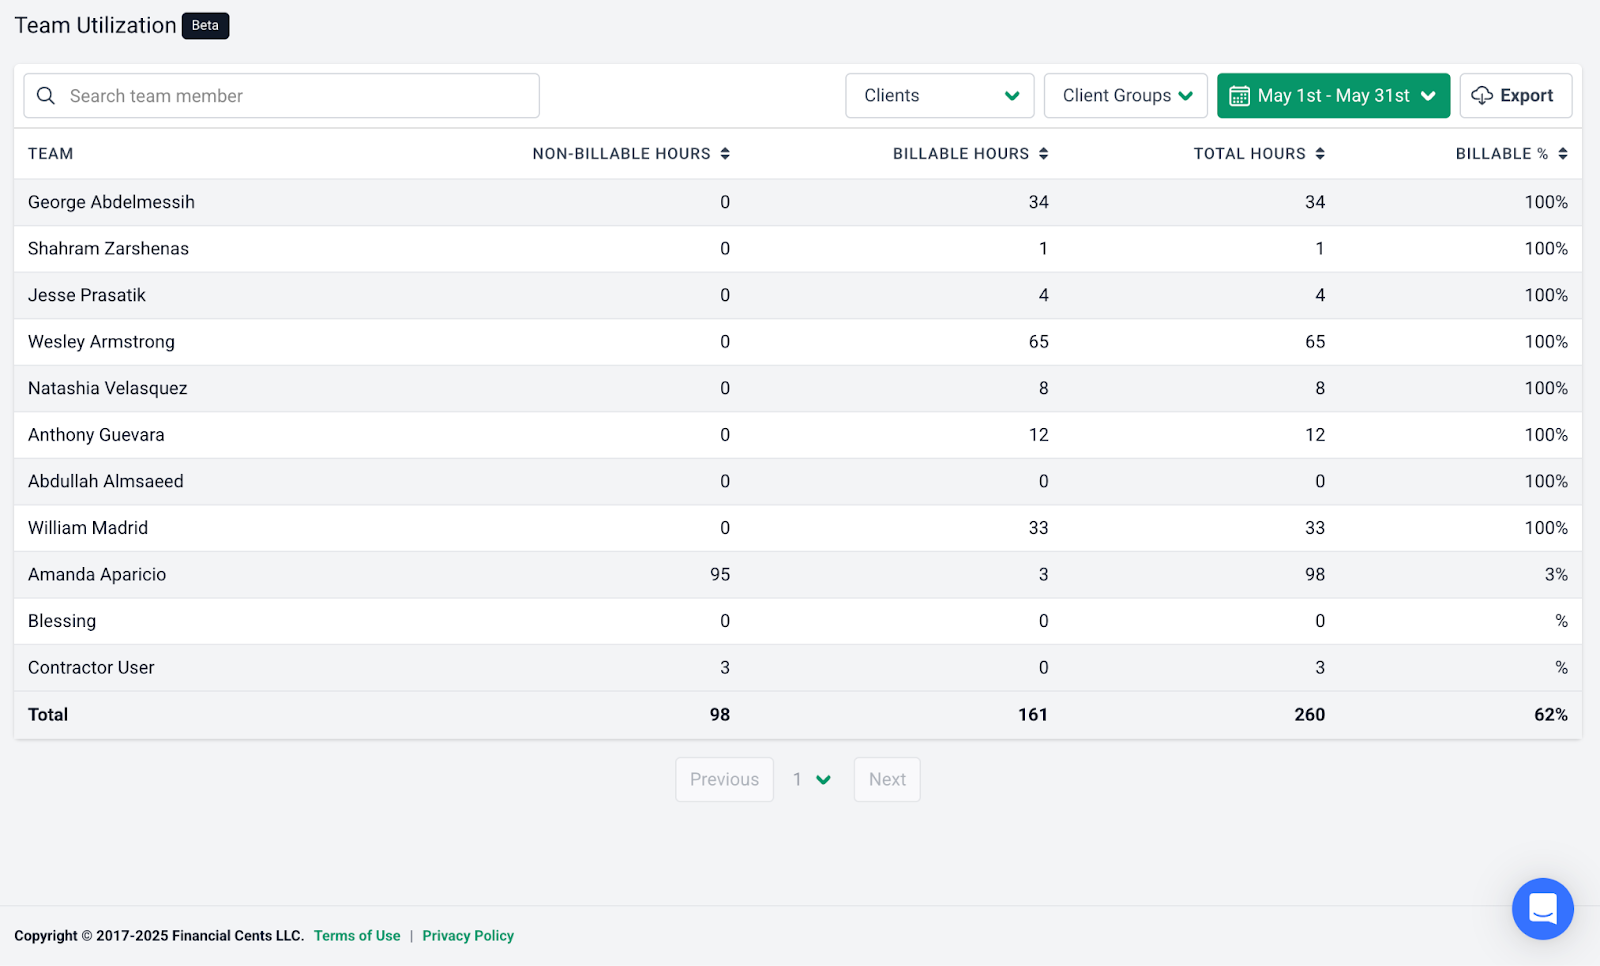
Task: Click the Export button
Action: tap(1516, 96)
